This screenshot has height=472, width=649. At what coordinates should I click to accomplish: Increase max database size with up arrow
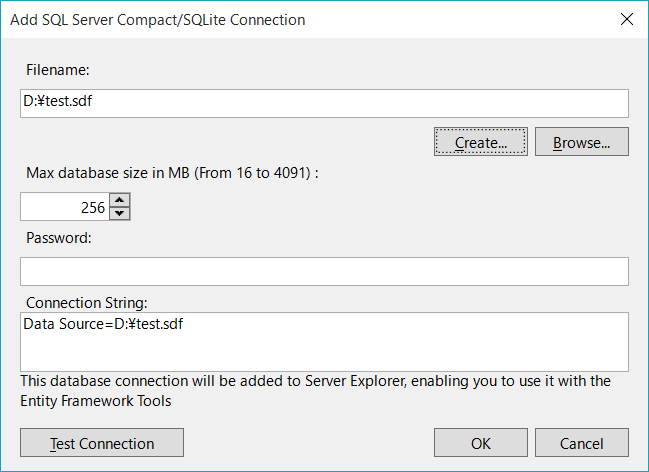[x=120, y=200]
